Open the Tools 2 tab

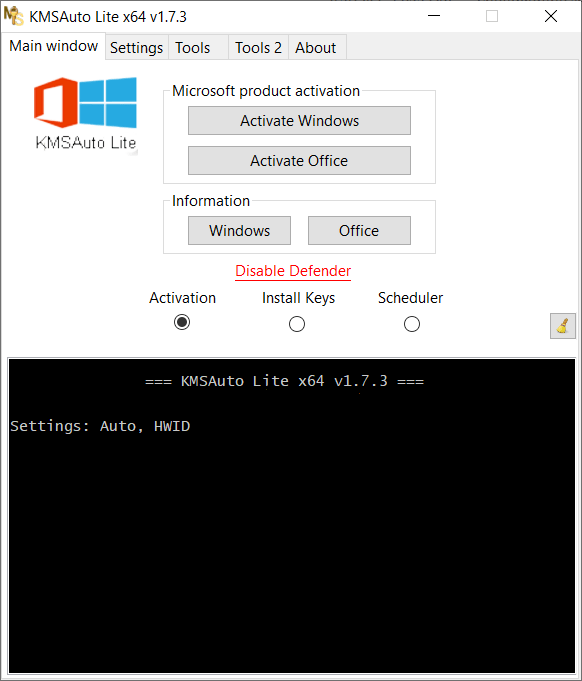pos(258,47)
